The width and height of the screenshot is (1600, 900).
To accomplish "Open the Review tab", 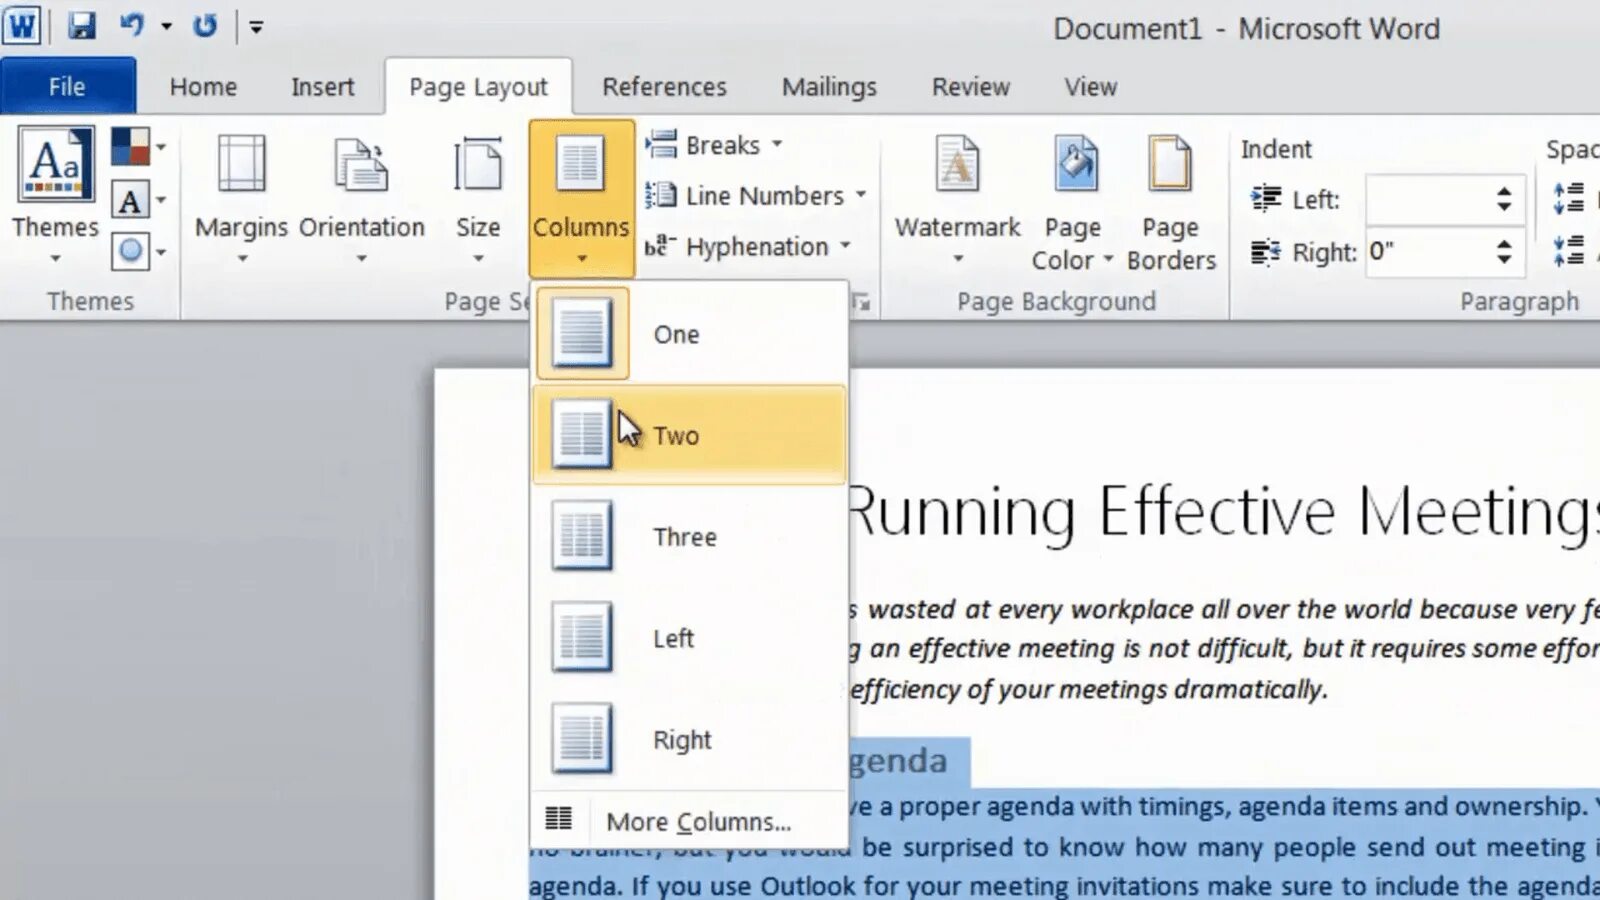I will (970, 87).
